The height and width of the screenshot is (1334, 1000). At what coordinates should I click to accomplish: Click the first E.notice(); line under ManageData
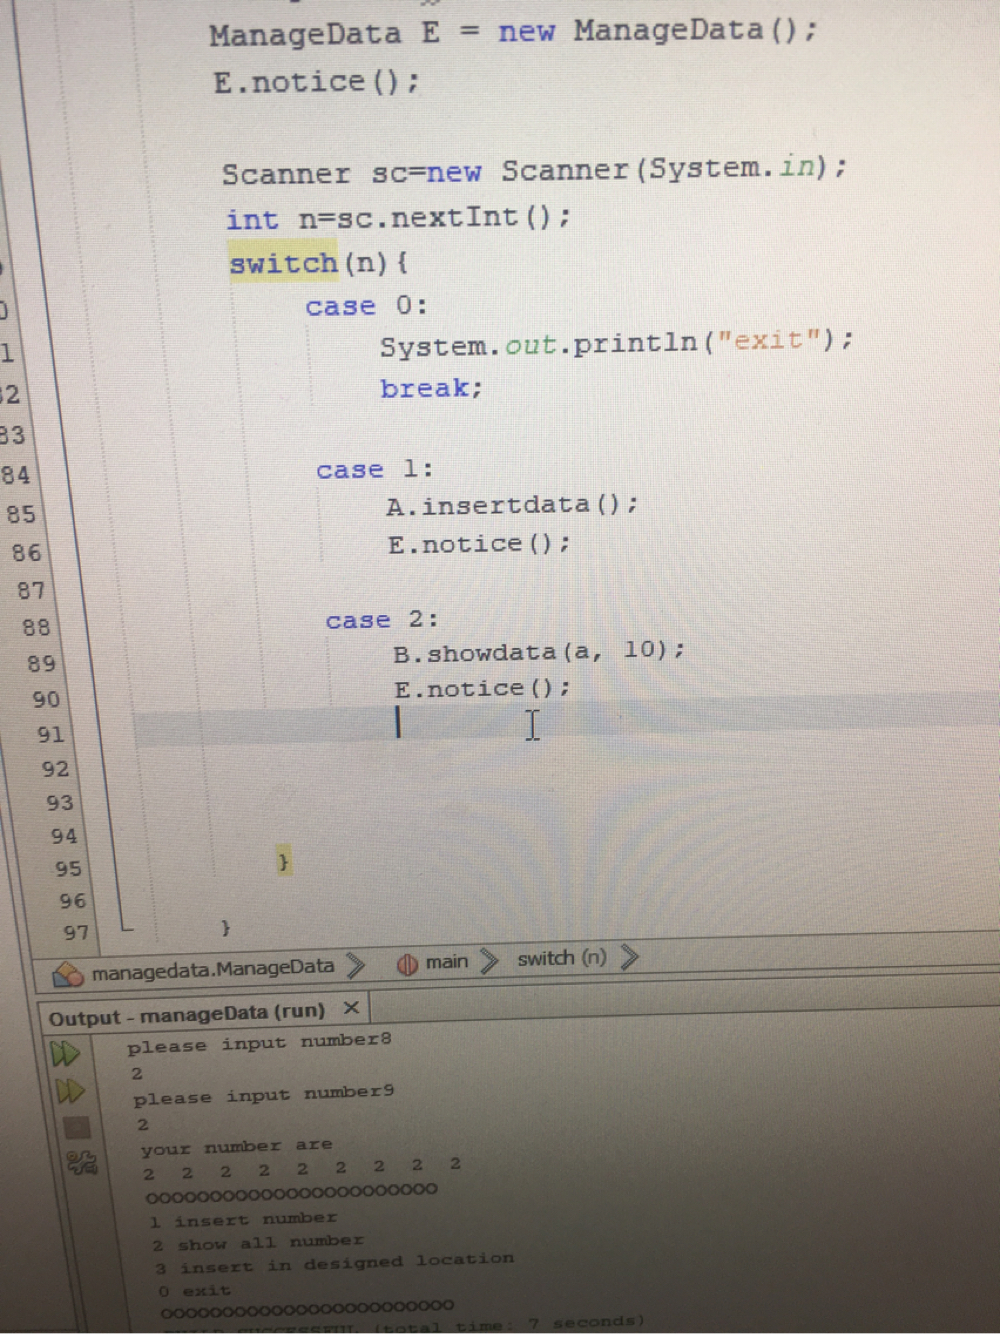(316, 81)
